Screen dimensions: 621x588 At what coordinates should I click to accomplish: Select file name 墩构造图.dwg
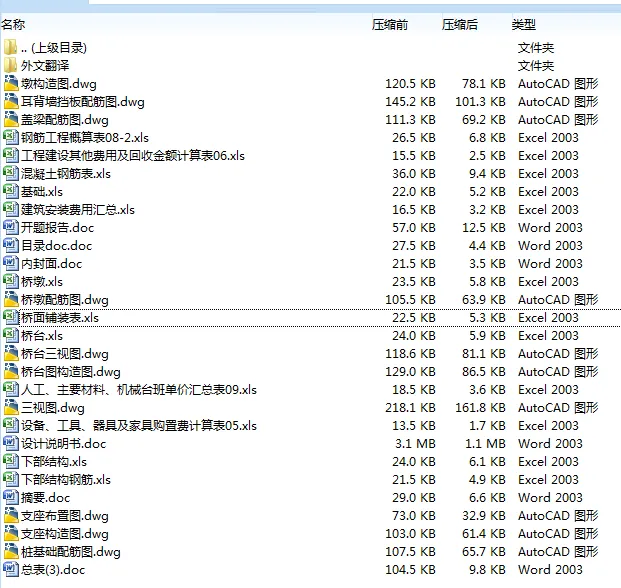[x=59, y=84]
